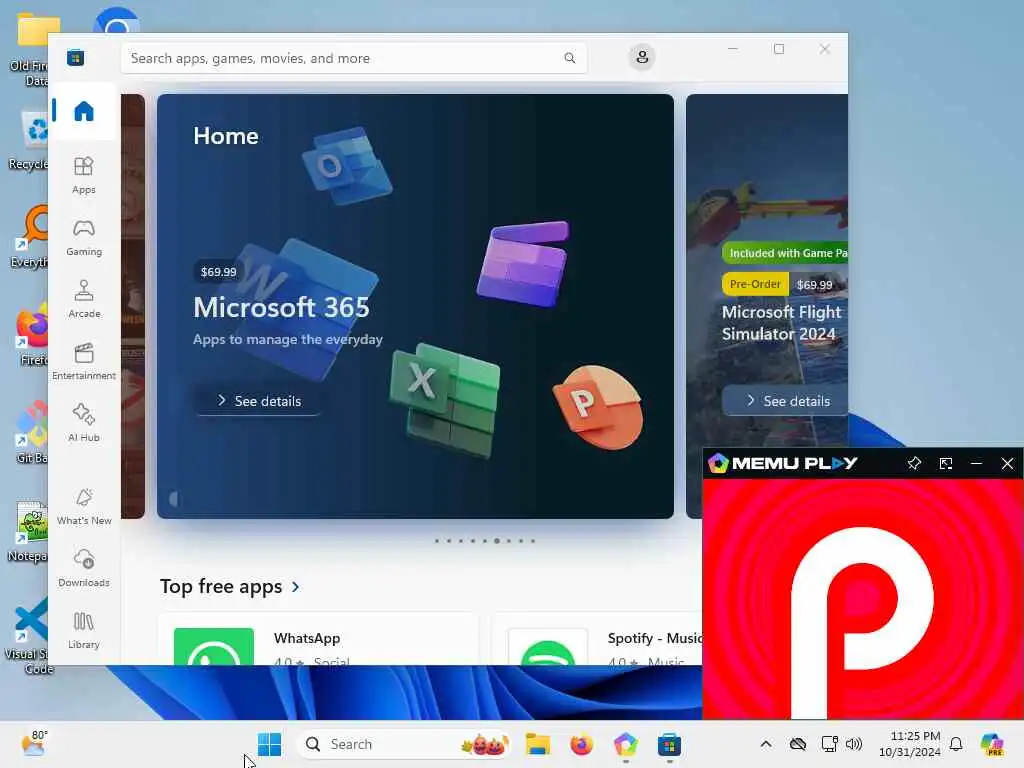Click the taskbar Search box
This screenshot has width=1024, height=768.
(x=403, y=744)
